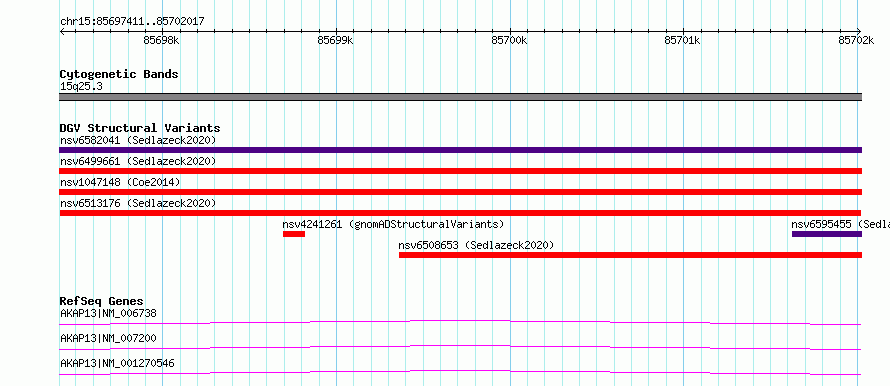The image size is (890, 386).
Task: Click the chr15:85697411..85702017 coordinate label
Action: click(x=132, y=22)
